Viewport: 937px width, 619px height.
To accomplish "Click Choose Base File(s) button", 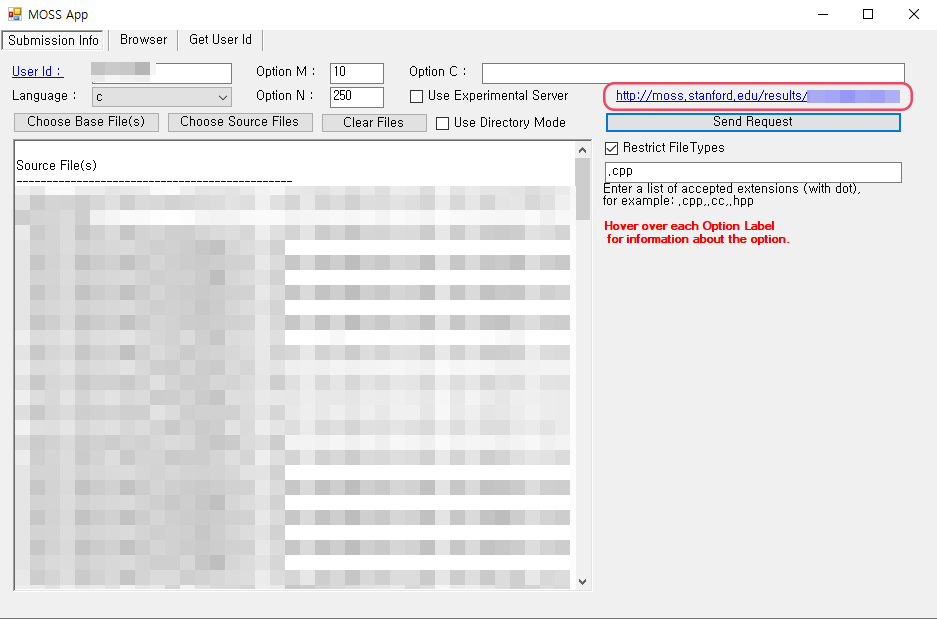I will click(x=87, y=122).
